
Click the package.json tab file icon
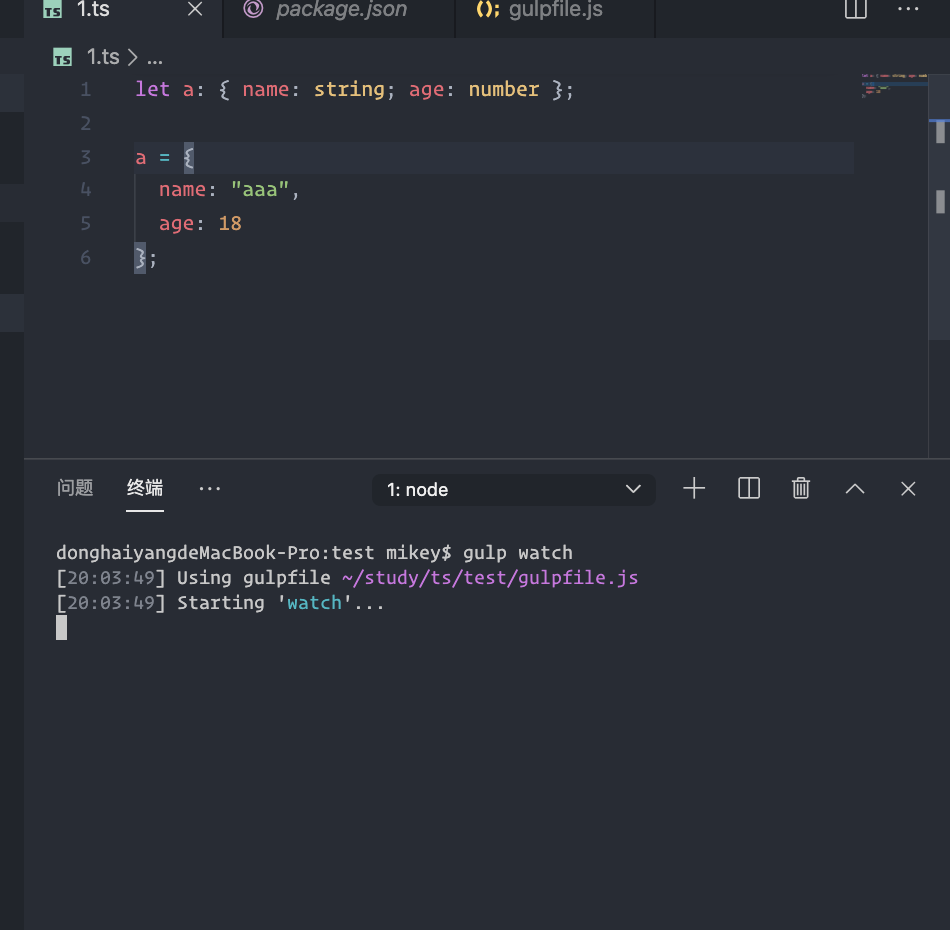(x=253, y=9)
